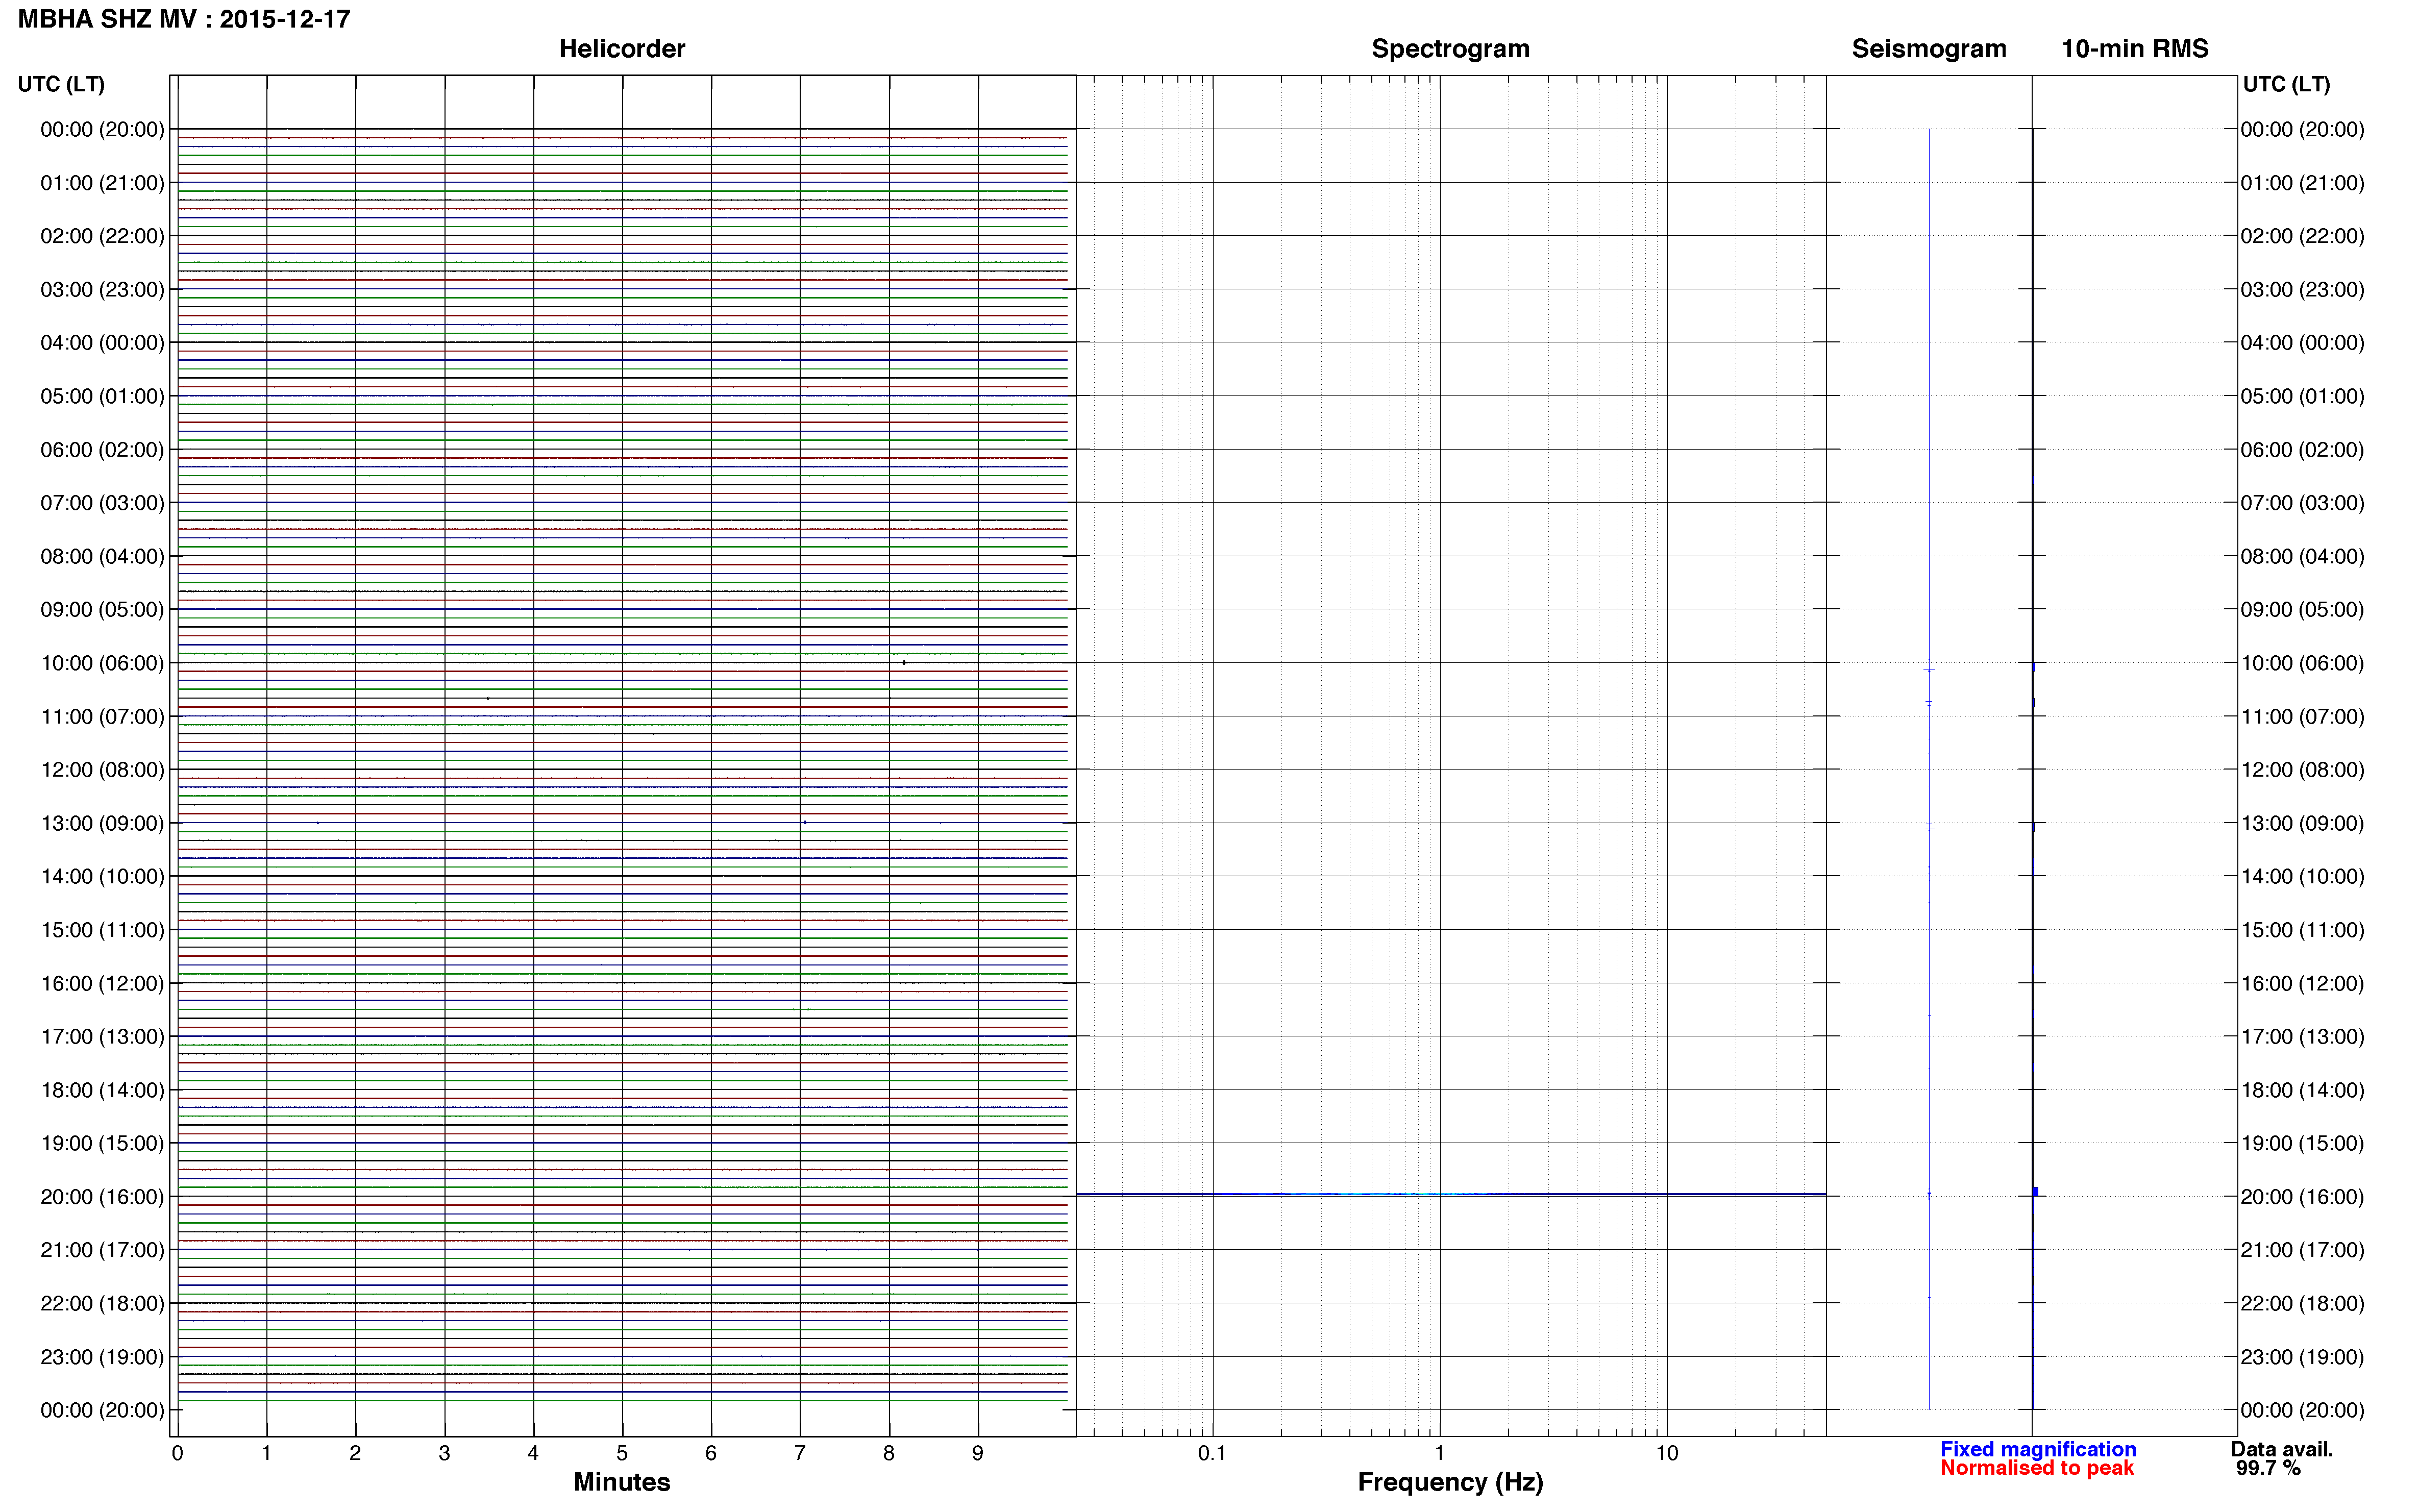Viewport: 2419px width, 1512px height.
Task: Click the '10' tick on Frequency axis
Action: coord(1667,1454)
